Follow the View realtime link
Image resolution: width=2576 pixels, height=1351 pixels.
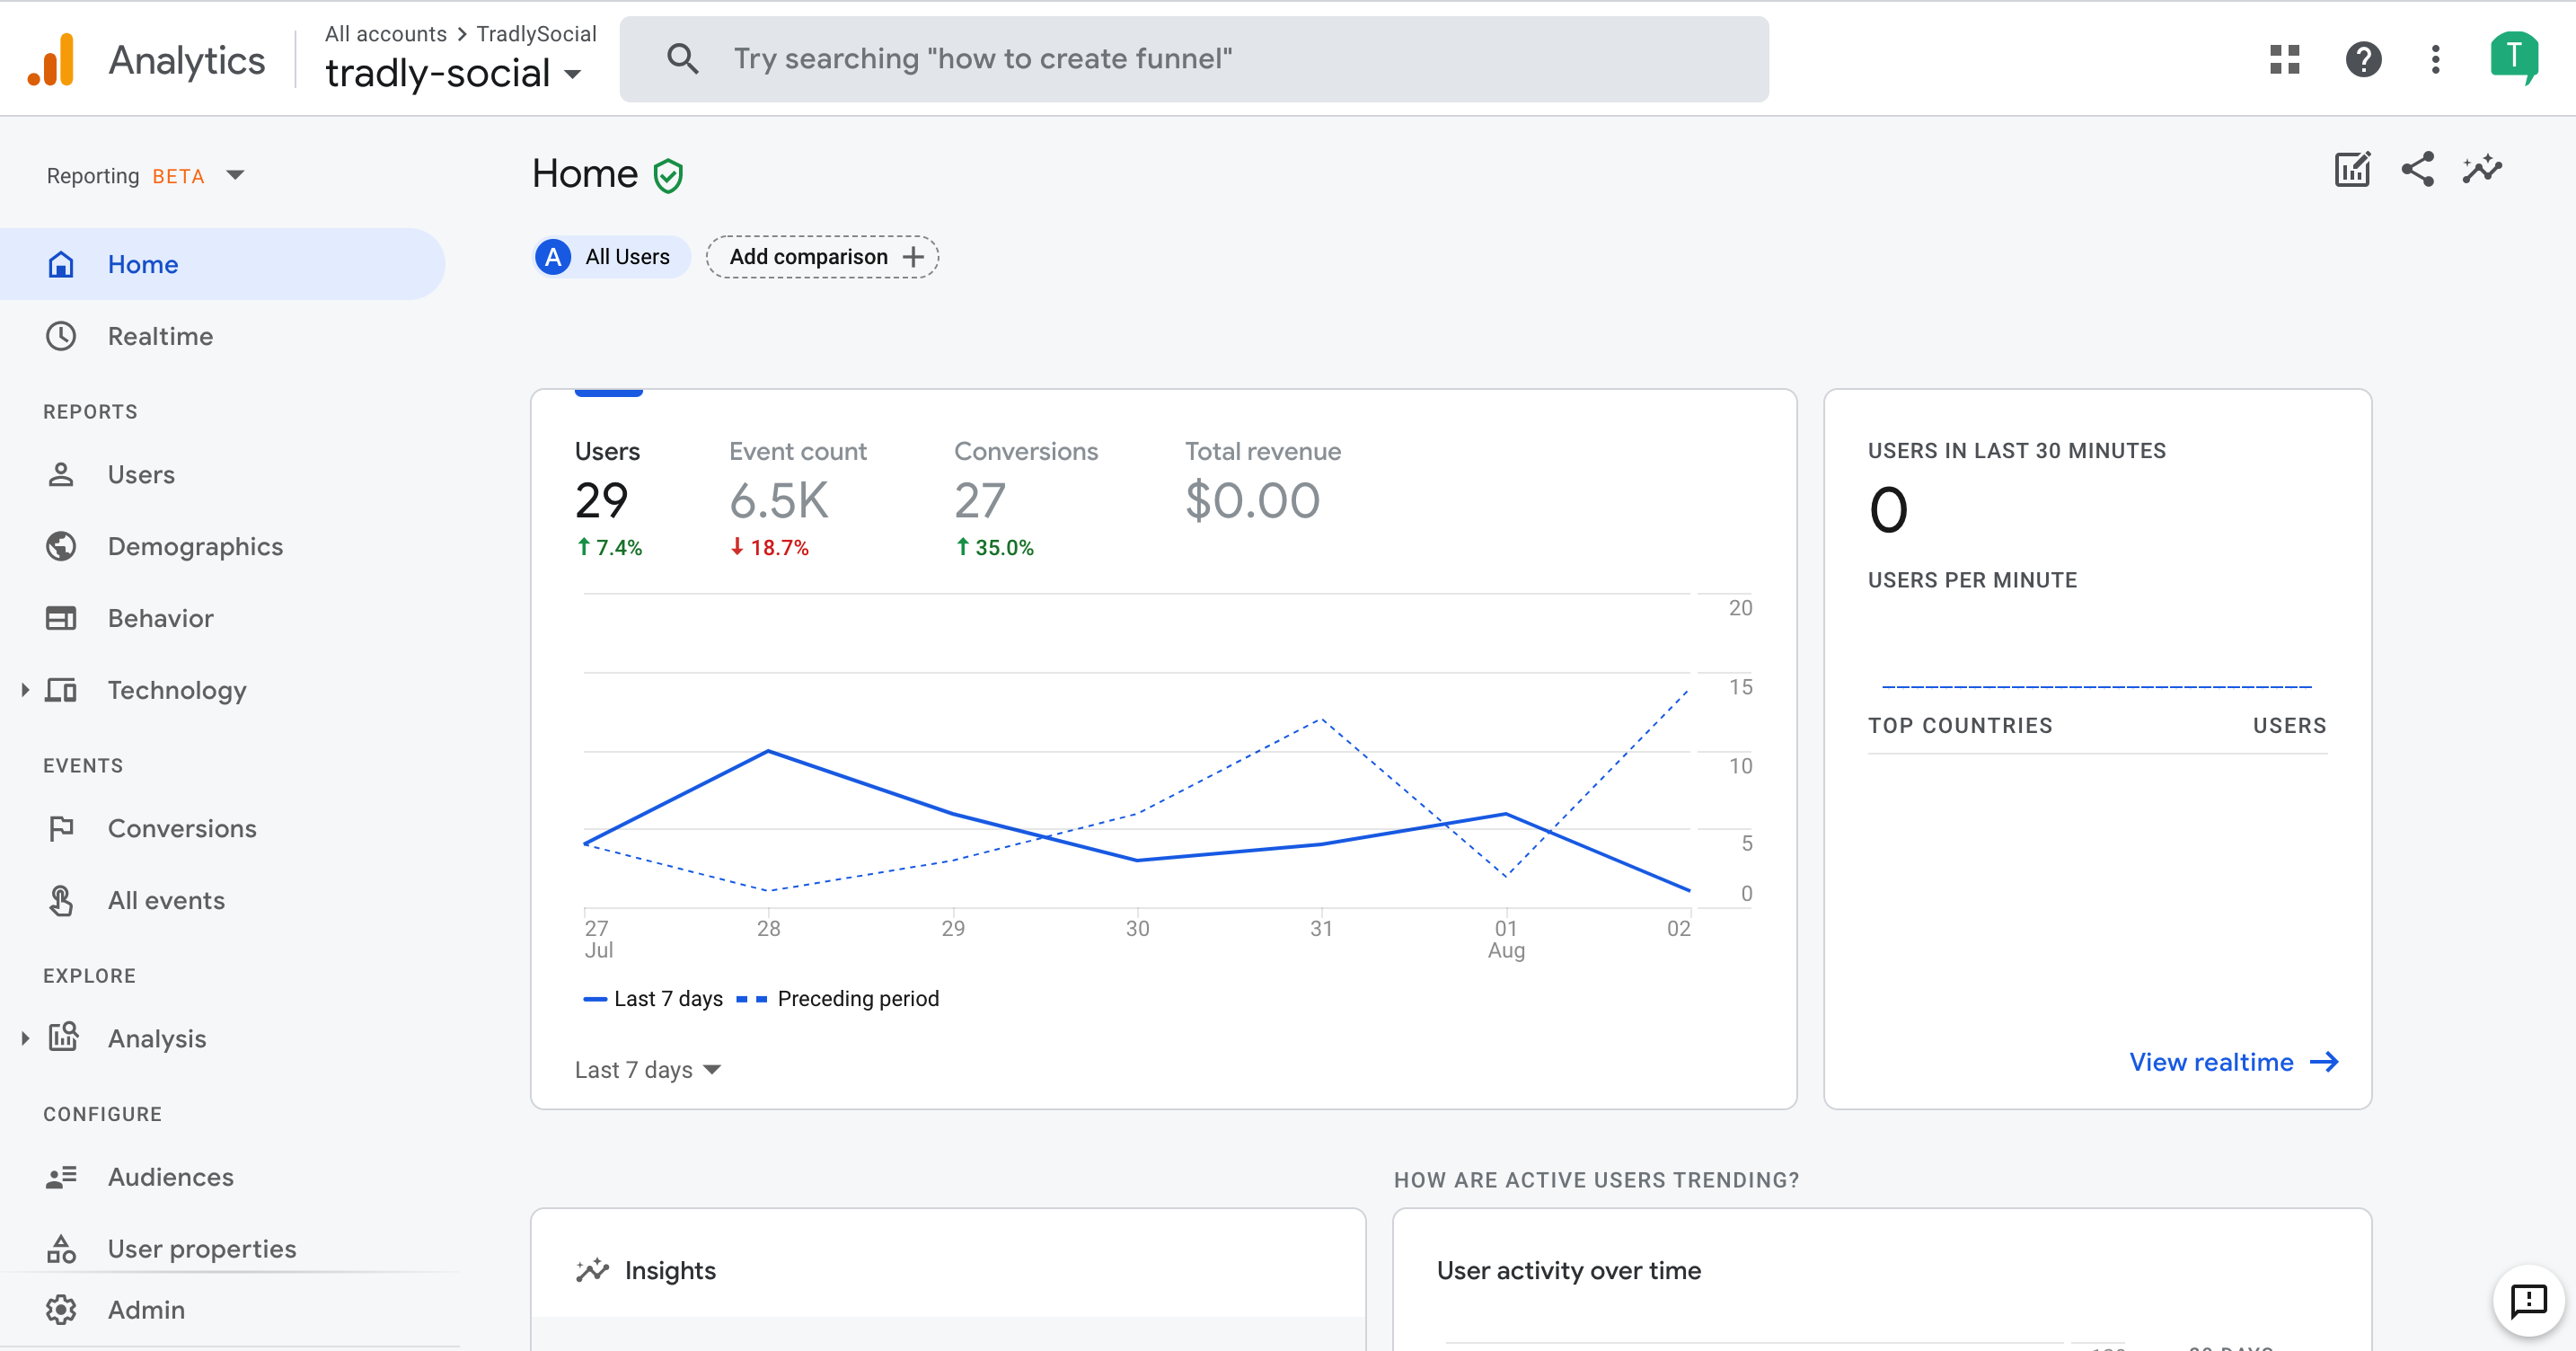[2232, 1062]
